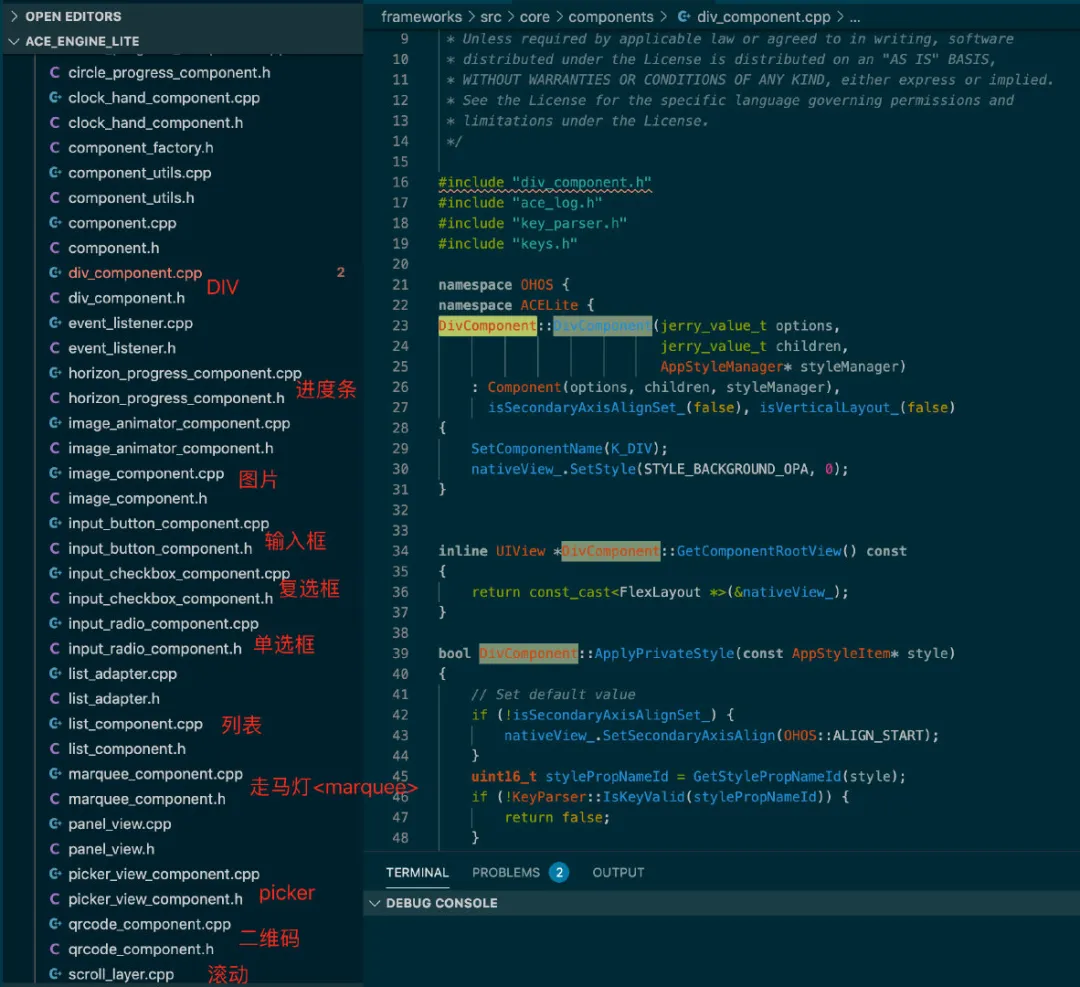Switch to the PROBLEMS tab
Screen dimensions: 1080x987
tap(506, 873)
